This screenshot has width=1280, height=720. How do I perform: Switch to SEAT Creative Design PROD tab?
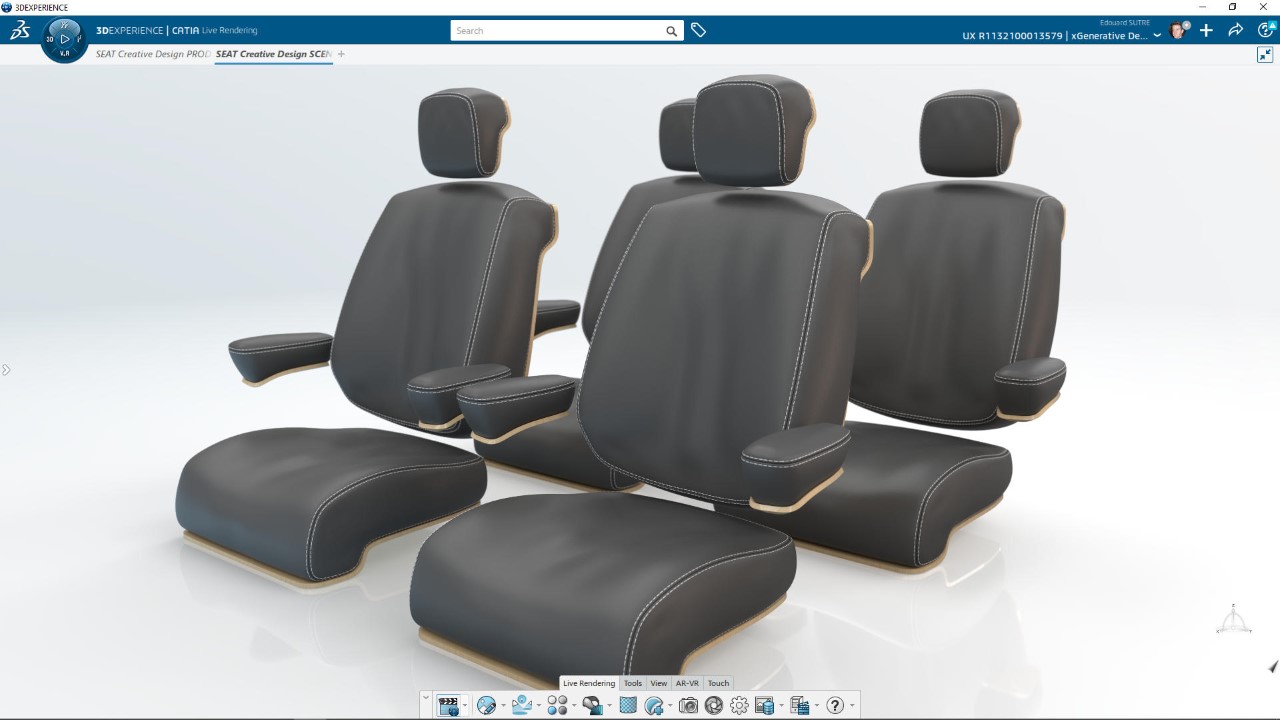153,54
